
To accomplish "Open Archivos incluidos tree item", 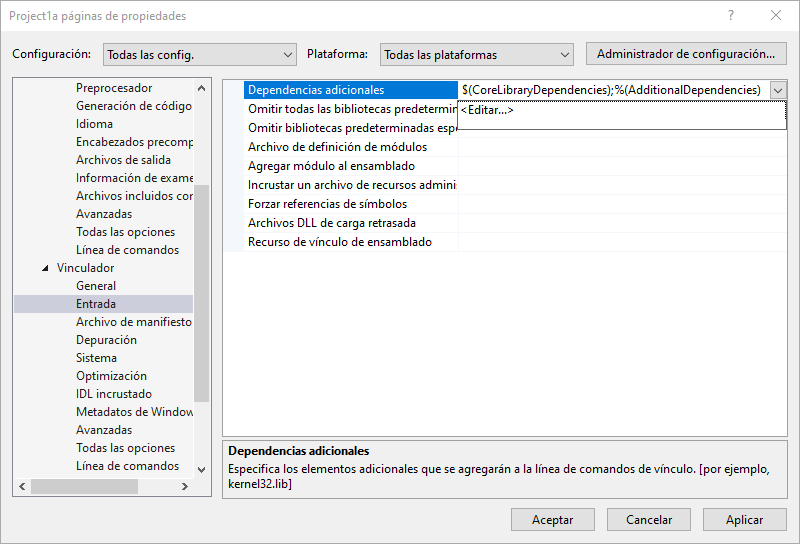I will [134, 196].
